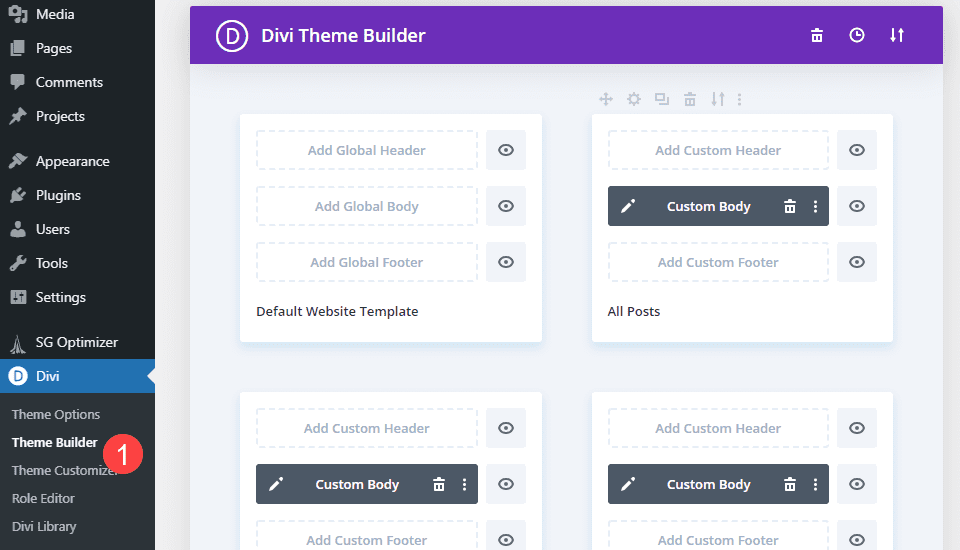Open more options dots above All Posts template

point(740,99)
